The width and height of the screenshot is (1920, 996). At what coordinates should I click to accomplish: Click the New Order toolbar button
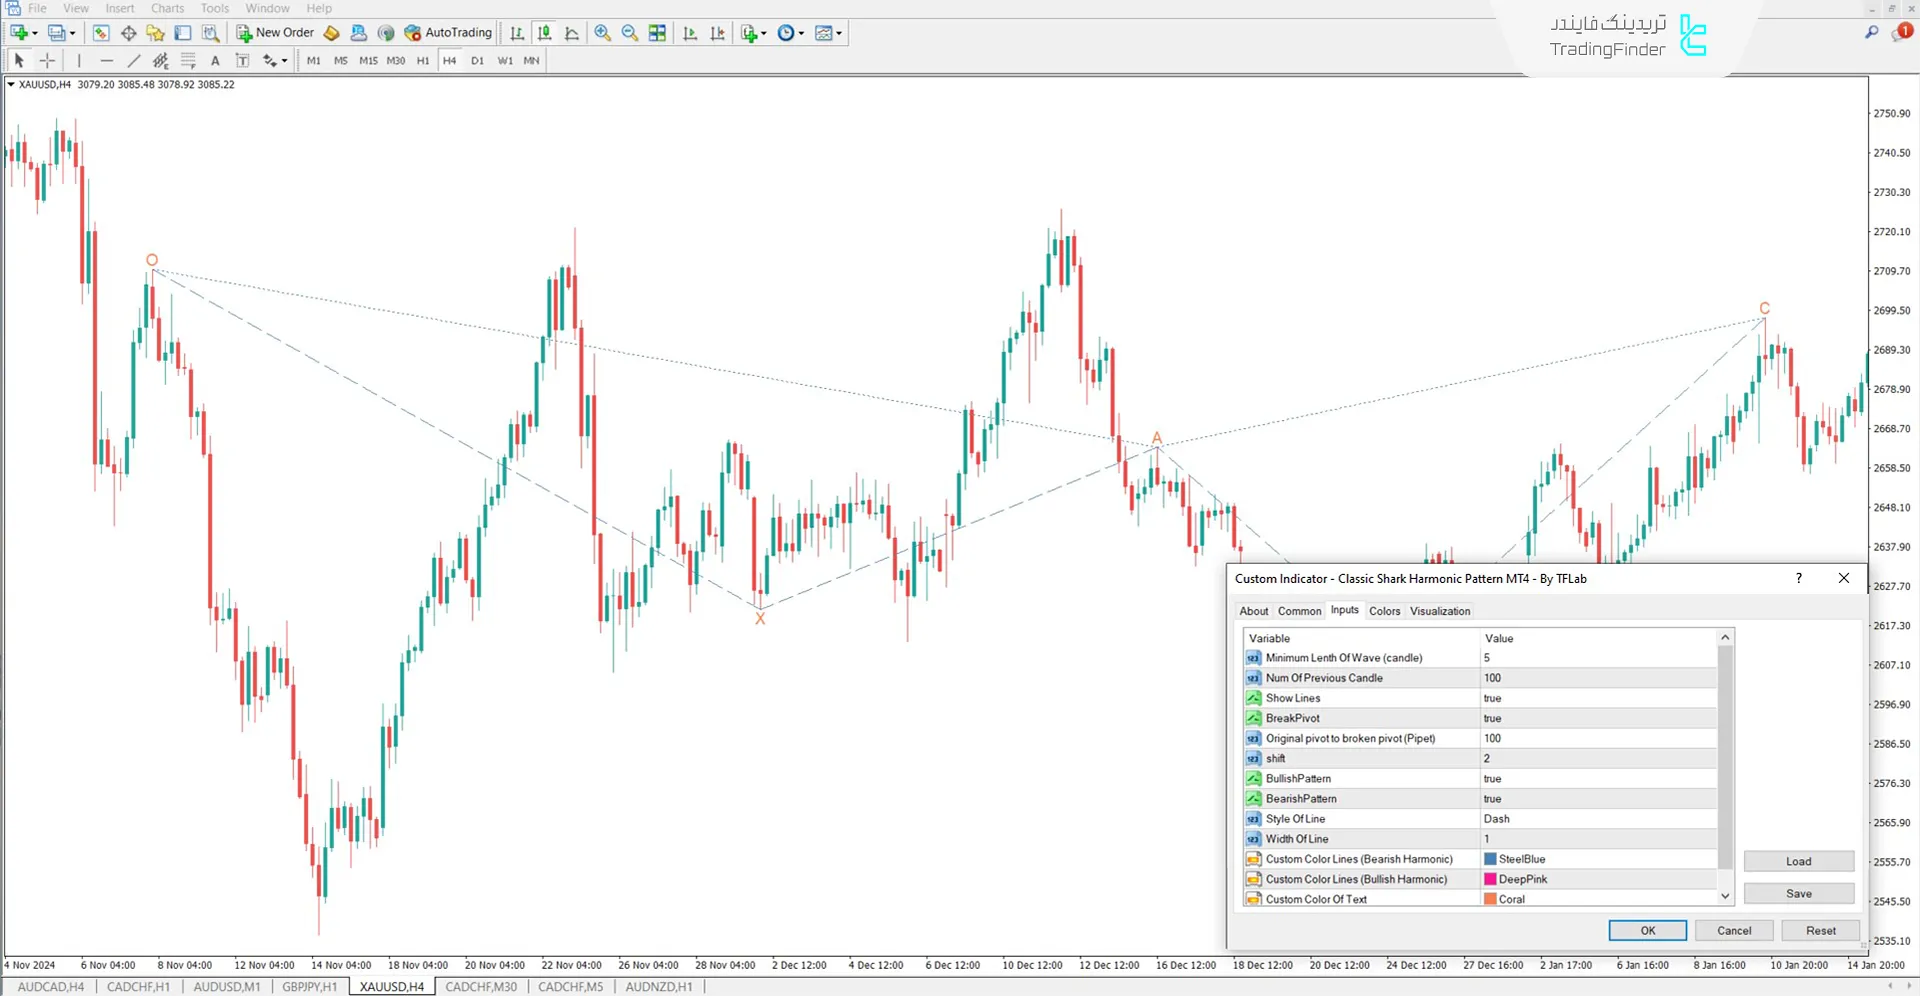point(275,33)
